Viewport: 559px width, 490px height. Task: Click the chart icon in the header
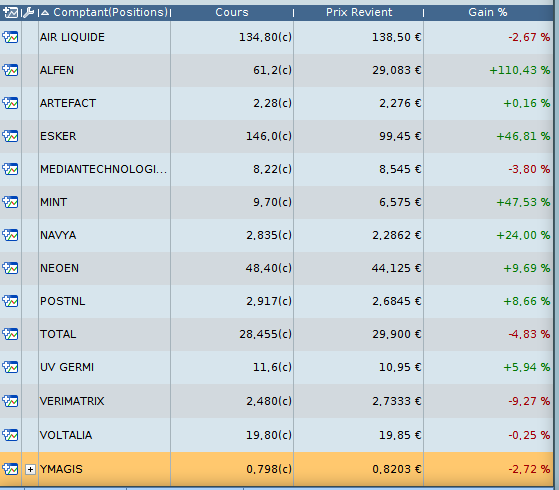[x=10, y=12]
